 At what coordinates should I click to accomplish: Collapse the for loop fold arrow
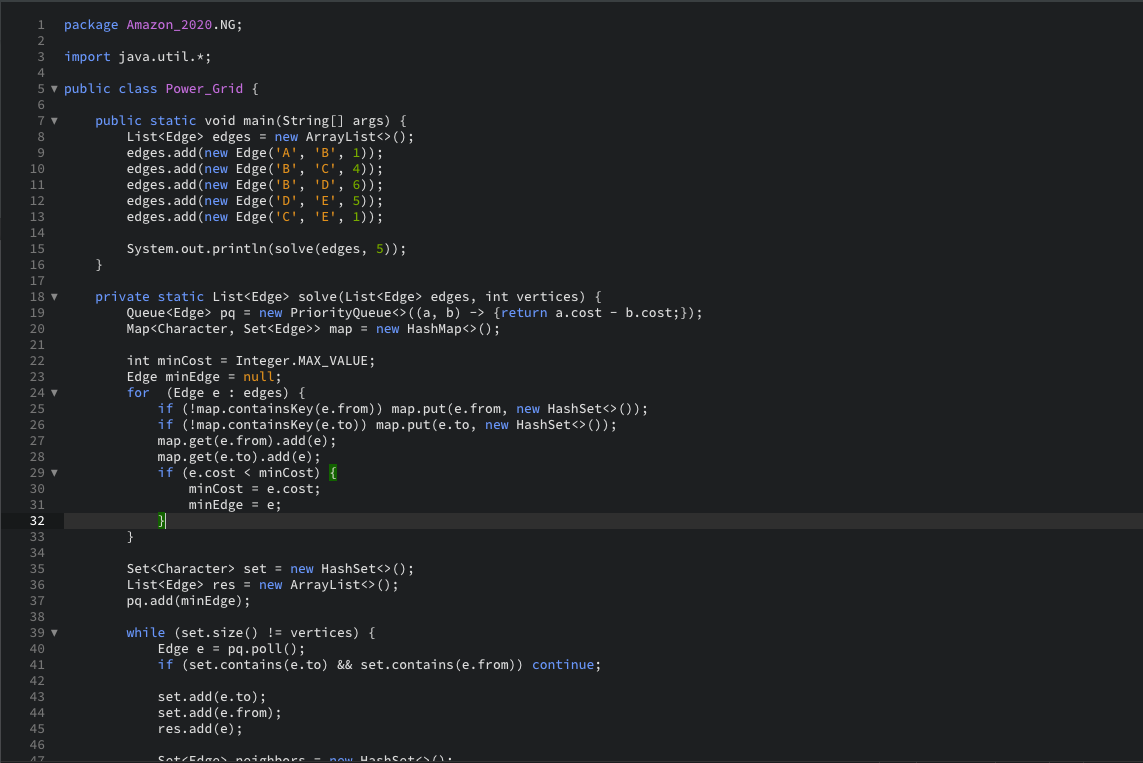click(54, 394)
